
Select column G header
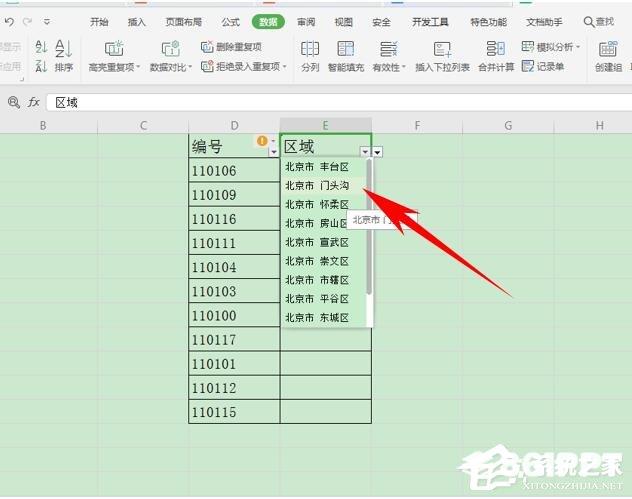point(508,125)
